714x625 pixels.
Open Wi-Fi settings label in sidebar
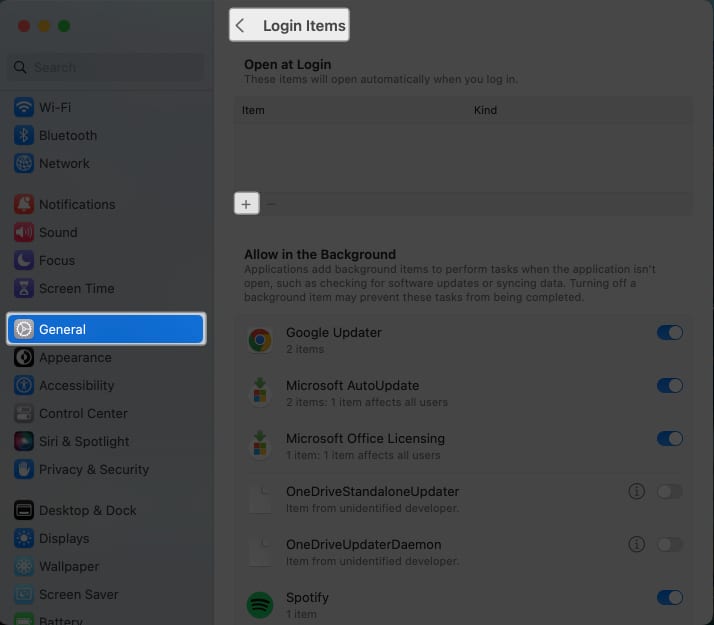click(x=55, y=107)
